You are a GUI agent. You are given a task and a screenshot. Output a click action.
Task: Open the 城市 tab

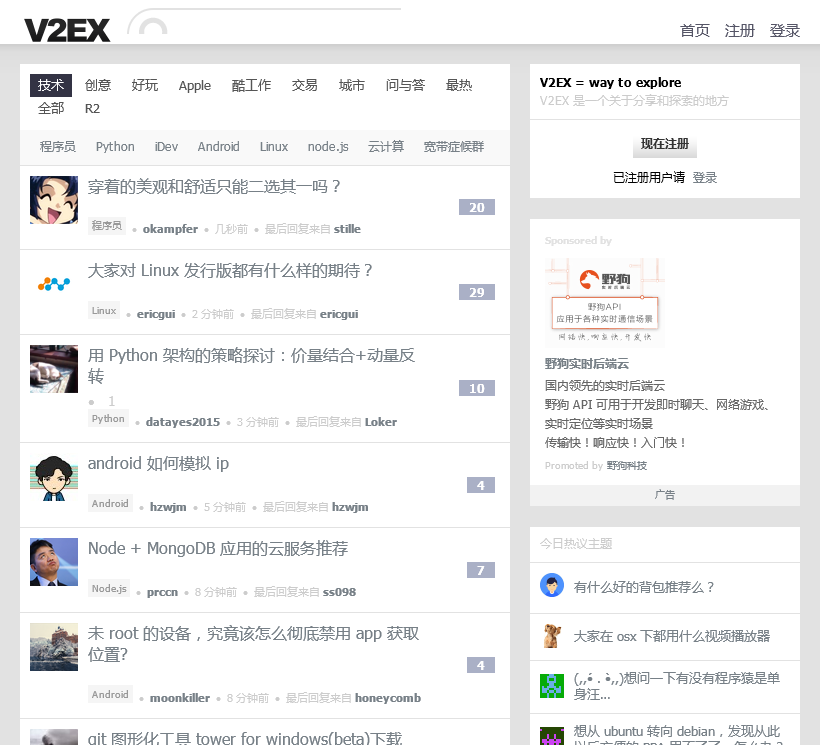[x=351, y=85]
